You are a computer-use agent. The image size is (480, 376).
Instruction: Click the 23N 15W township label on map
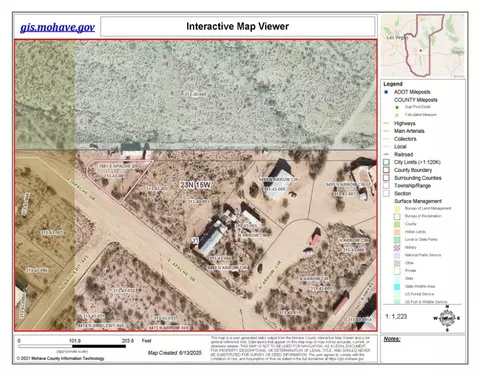click(x=196, y=185)
